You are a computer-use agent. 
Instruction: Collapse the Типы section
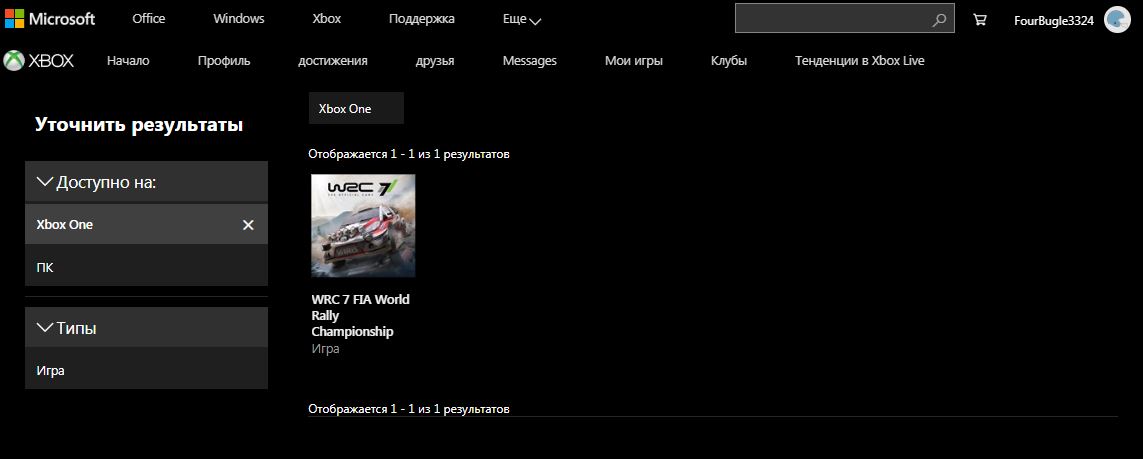[147, 327]
